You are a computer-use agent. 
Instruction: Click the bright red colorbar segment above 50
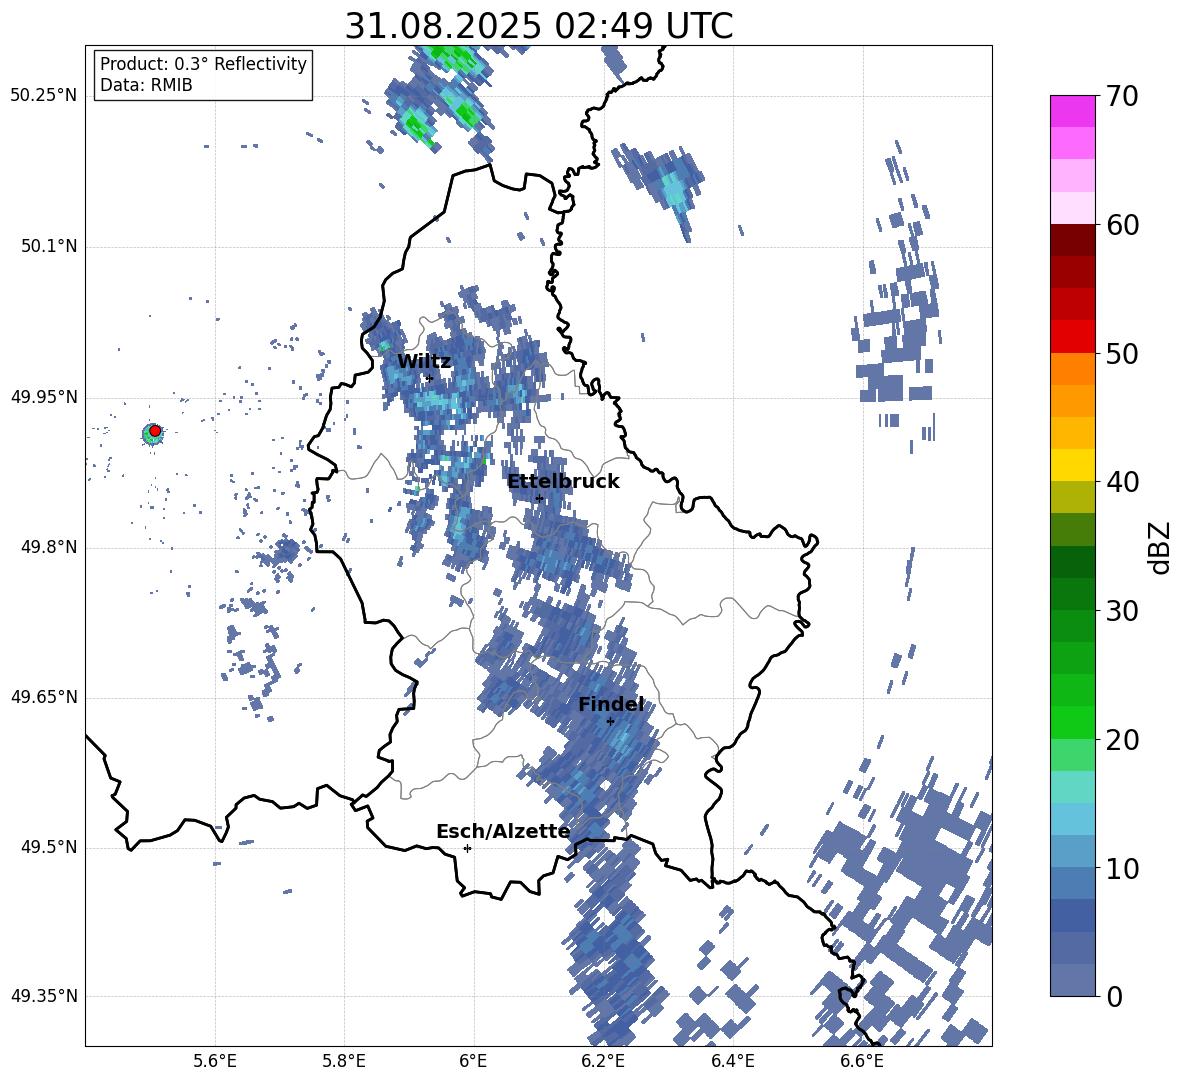point(1072,337)
